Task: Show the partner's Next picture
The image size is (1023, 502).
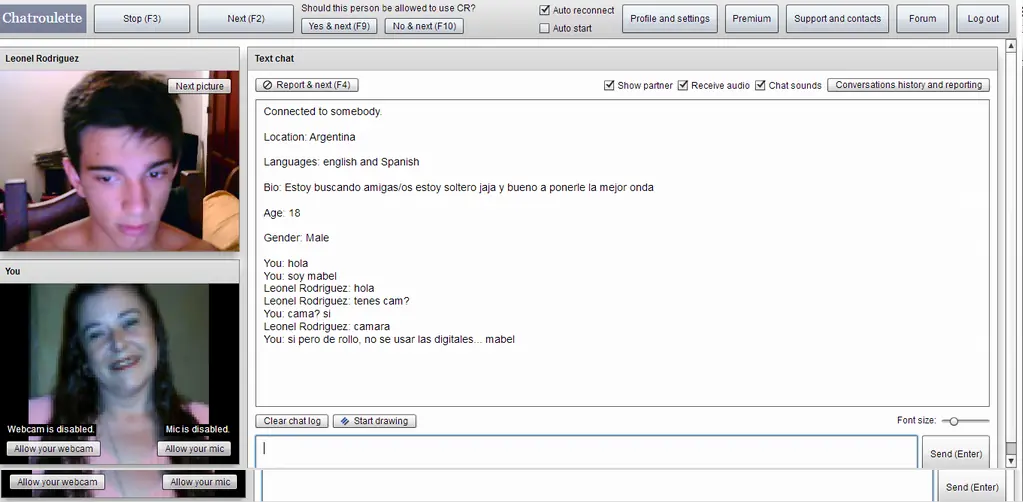Action: [x=200, y=86]
